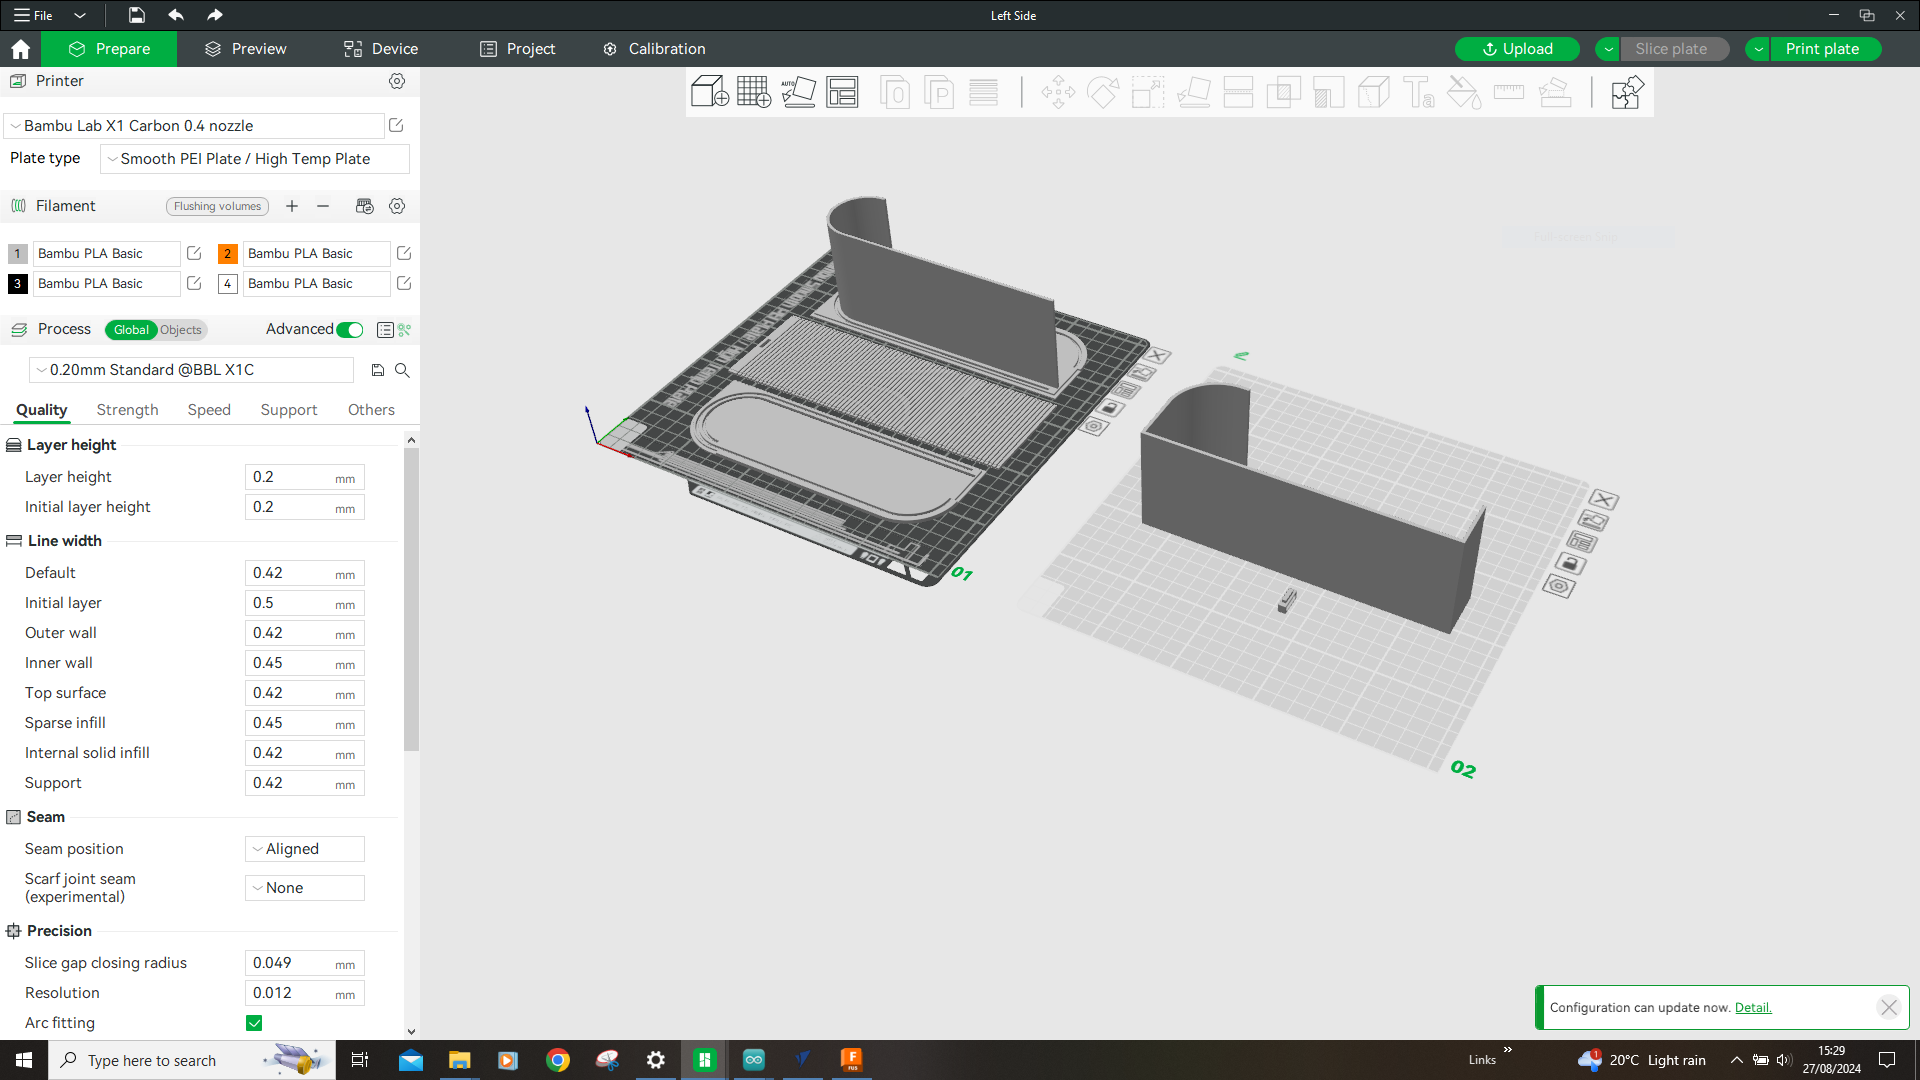
Task: Open Scarf joint seam None dropdown
Action: (x=305, y=888)
